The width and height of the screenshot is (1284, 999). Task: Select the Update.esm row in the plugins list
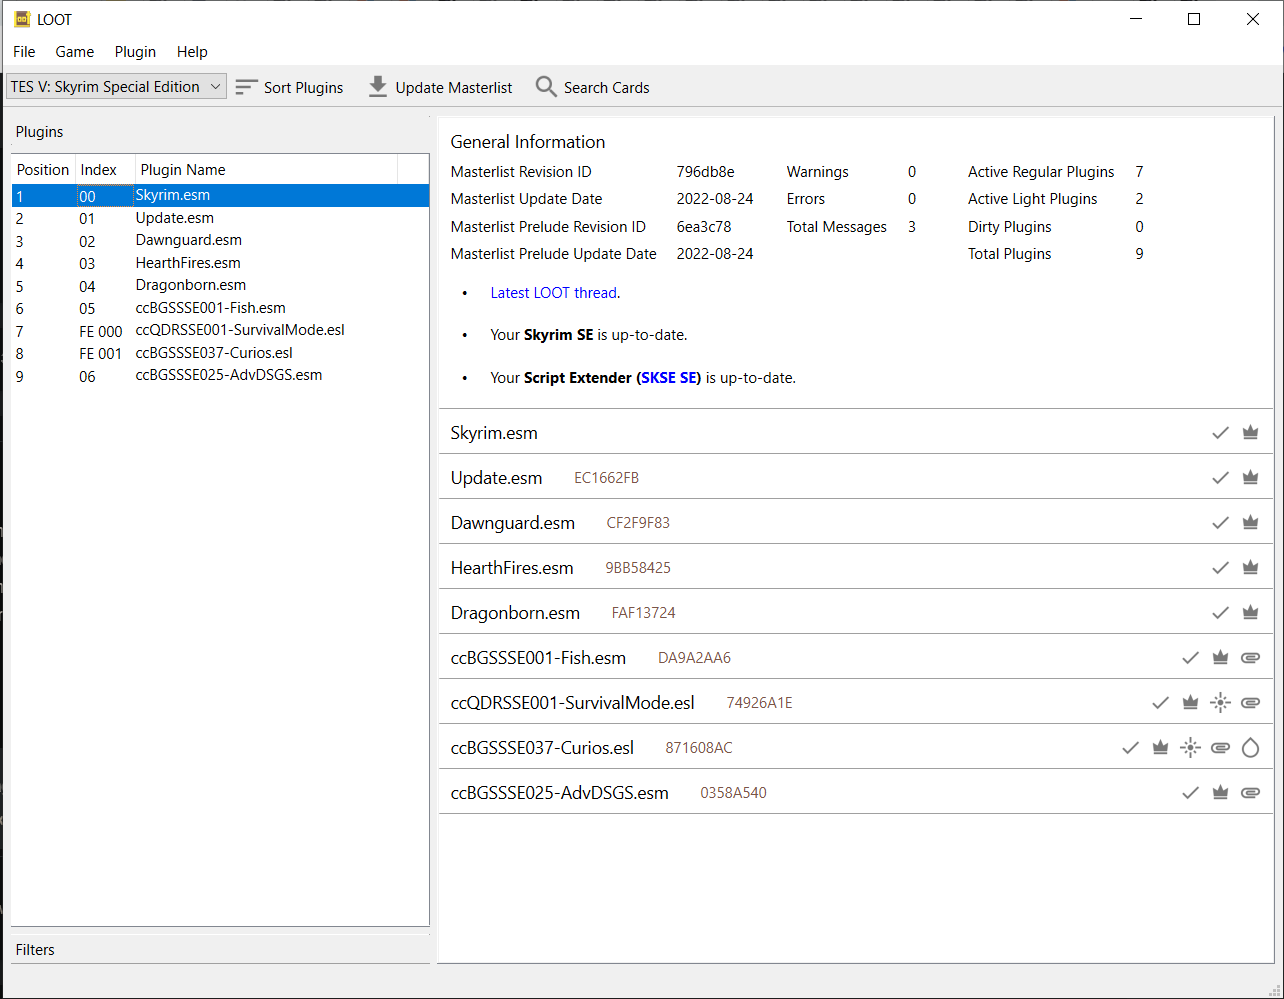[175, 217]
